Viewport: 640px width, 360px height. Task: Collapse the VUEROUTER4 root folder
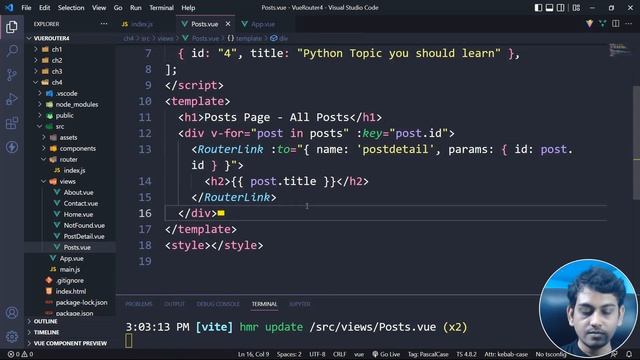[70, 38]
